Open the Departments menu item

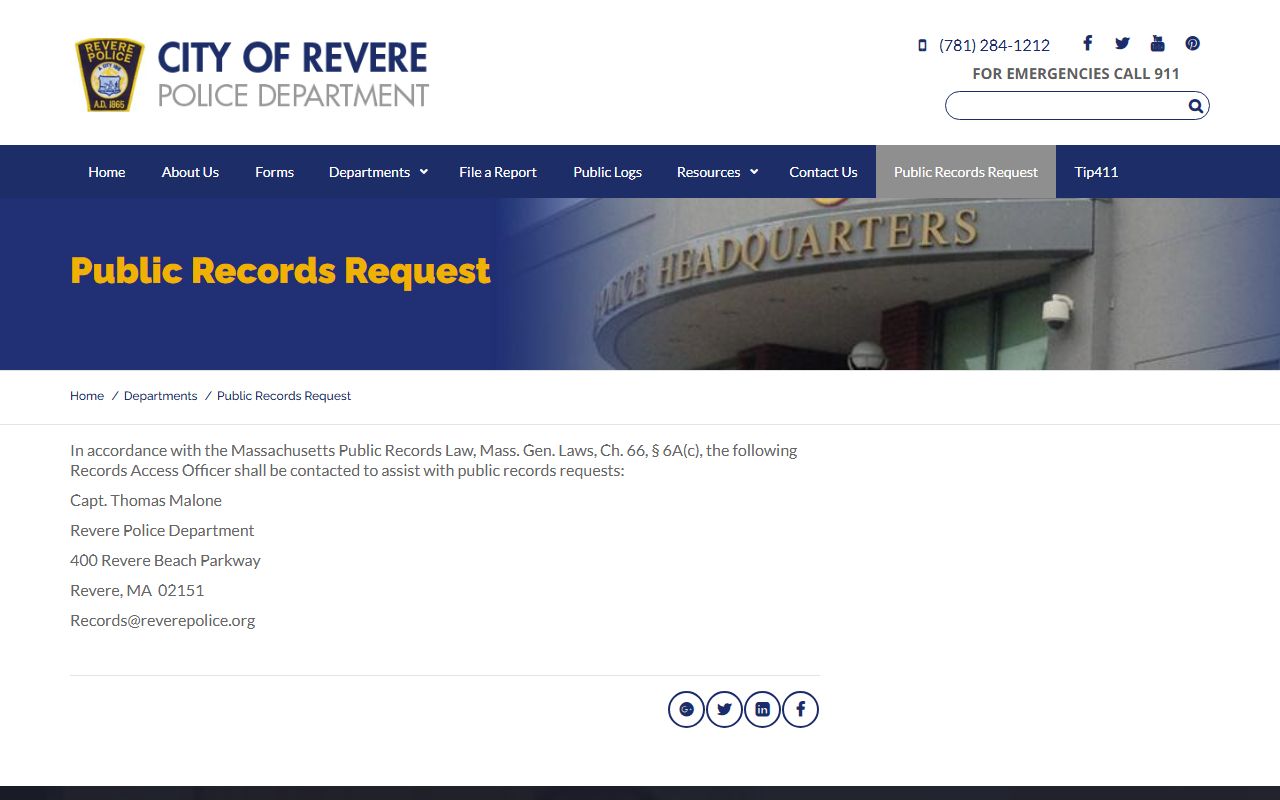(369, 172)
